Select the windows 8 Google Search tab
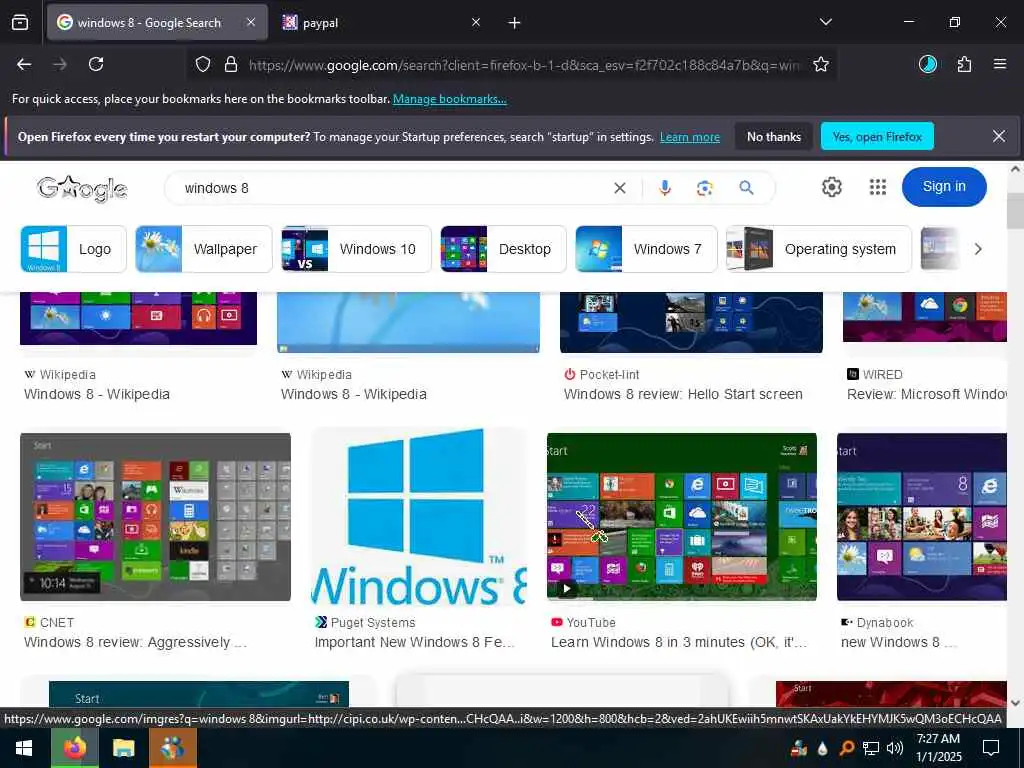Viewport: 1024px width, 768px height. pyautogui.click(x=157, y=22)
